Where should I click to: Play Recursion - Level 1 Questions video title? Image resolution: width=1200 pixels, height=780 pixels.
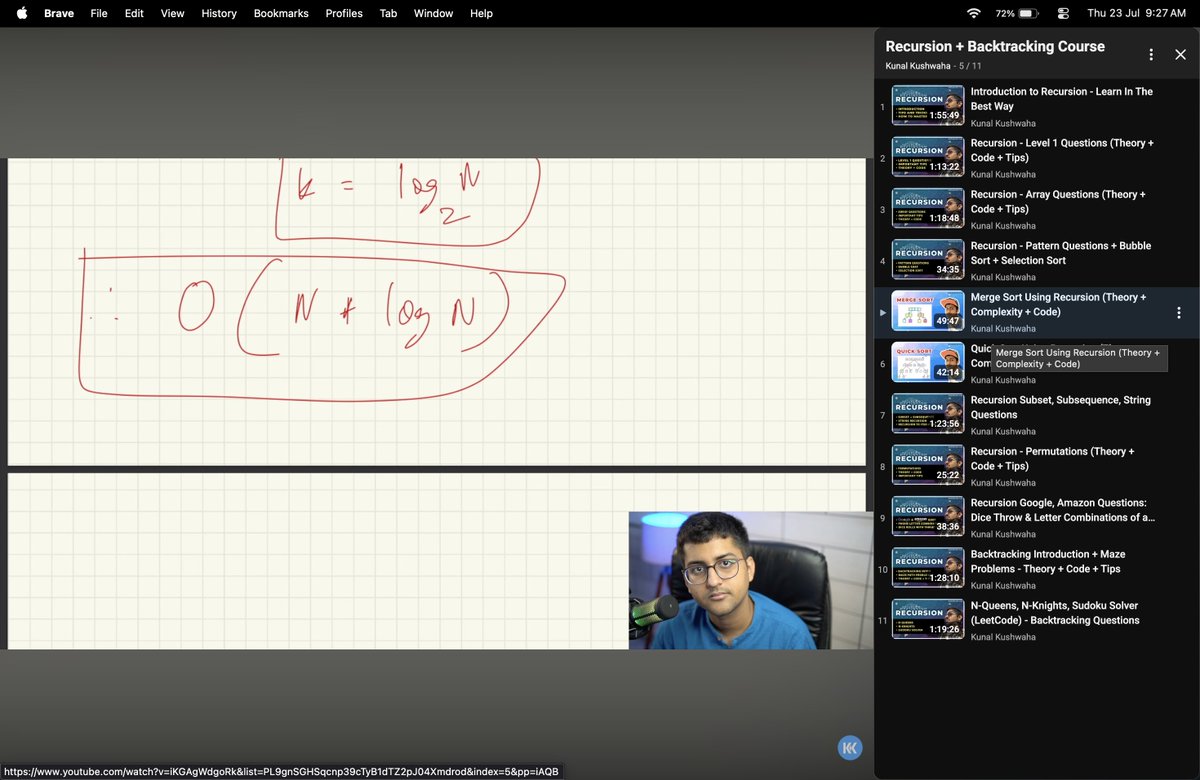tap(1062, 150)
